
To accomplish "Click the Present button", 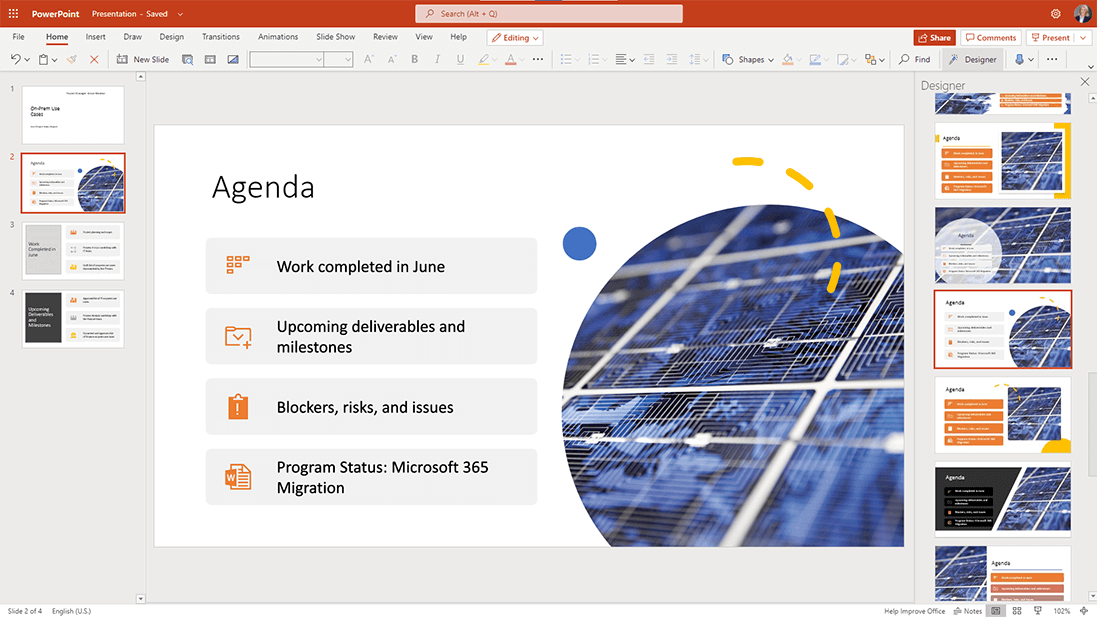I will (x=1052, y=37).
